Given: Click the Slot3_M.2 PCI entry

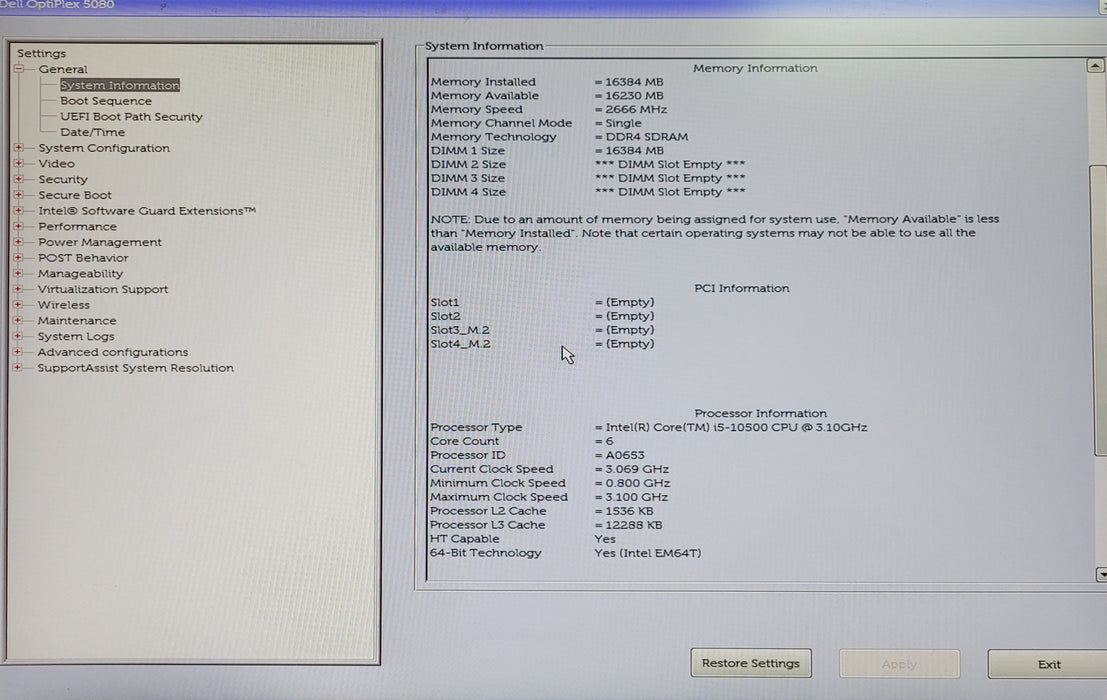Looking at the screenshot, I should 542,330.
